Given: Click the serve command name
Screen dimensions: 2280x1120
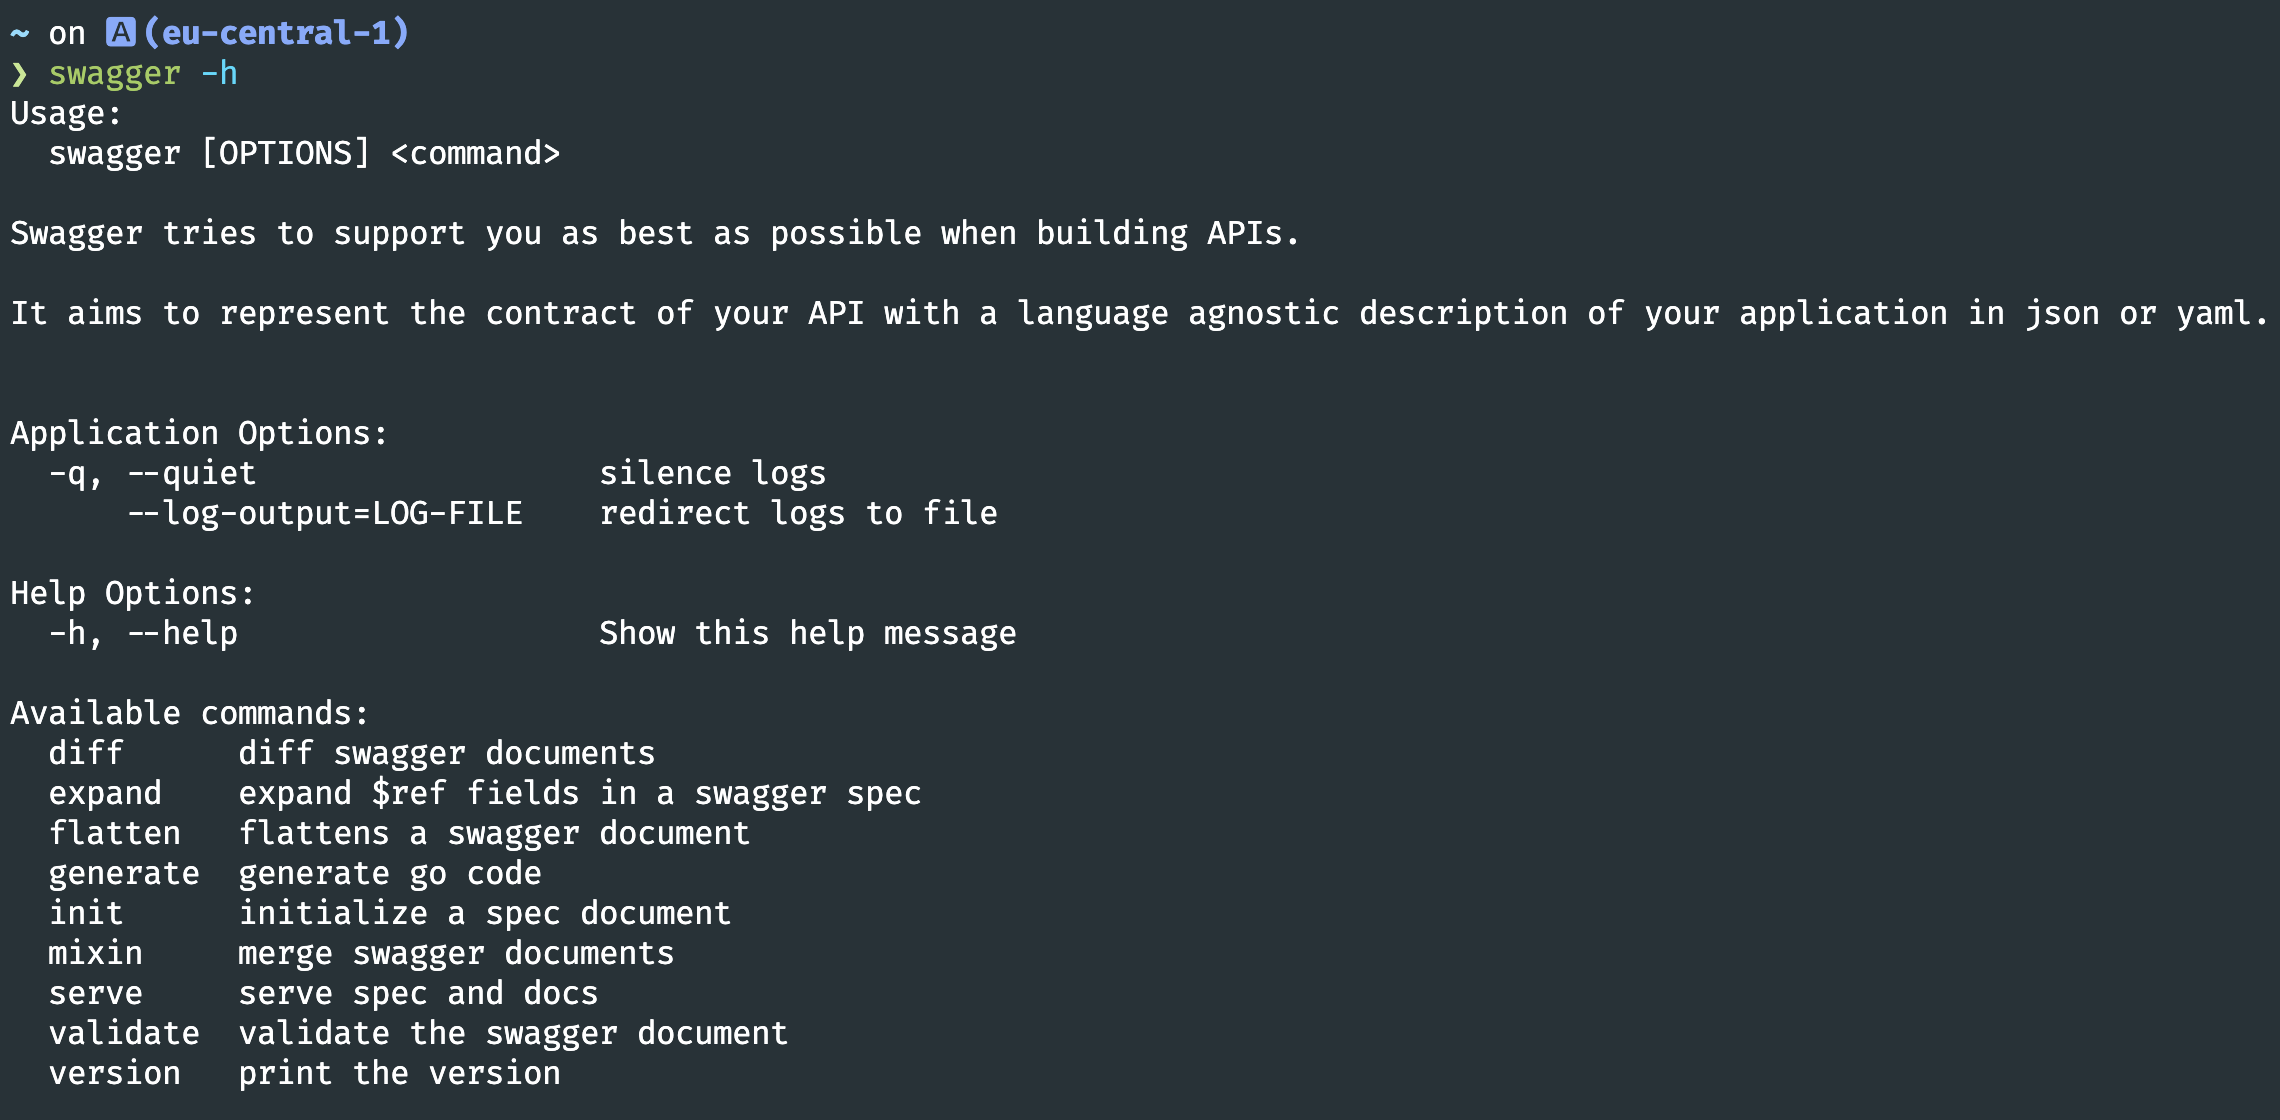Looking at the screenshot, I should [x=96, y=994].
